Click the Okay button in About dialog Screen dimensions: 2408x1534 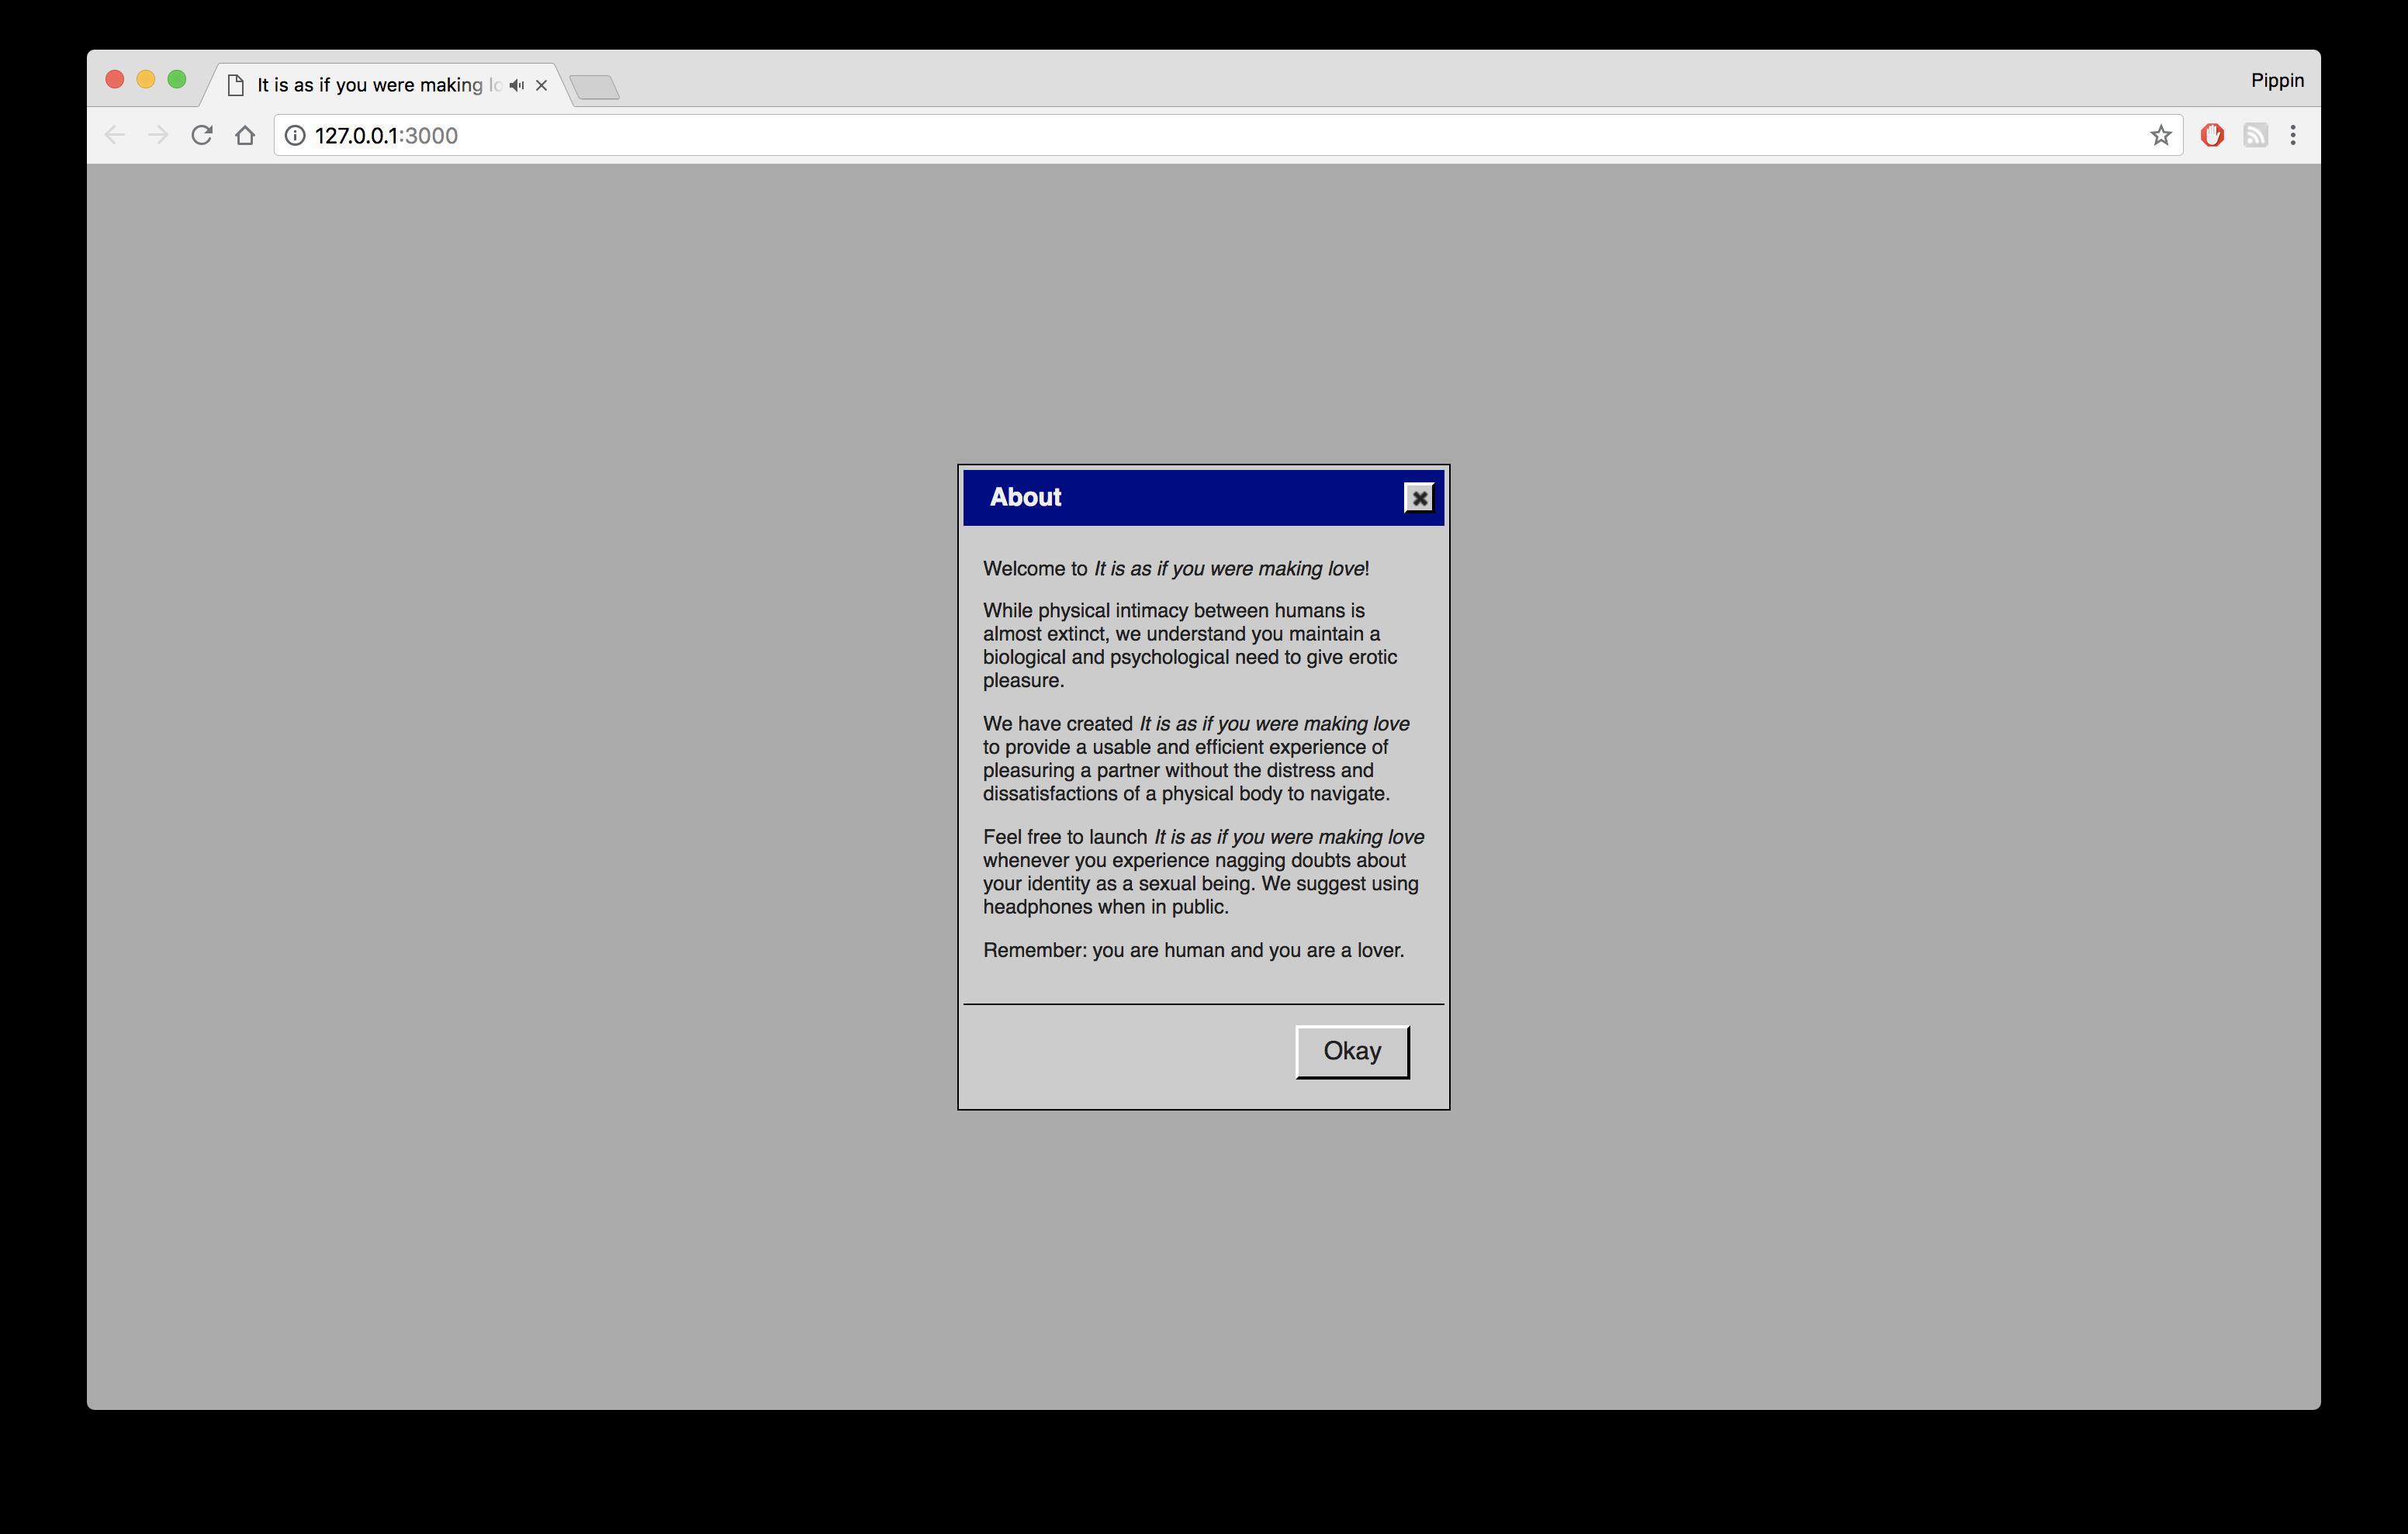point(1351,1051)
